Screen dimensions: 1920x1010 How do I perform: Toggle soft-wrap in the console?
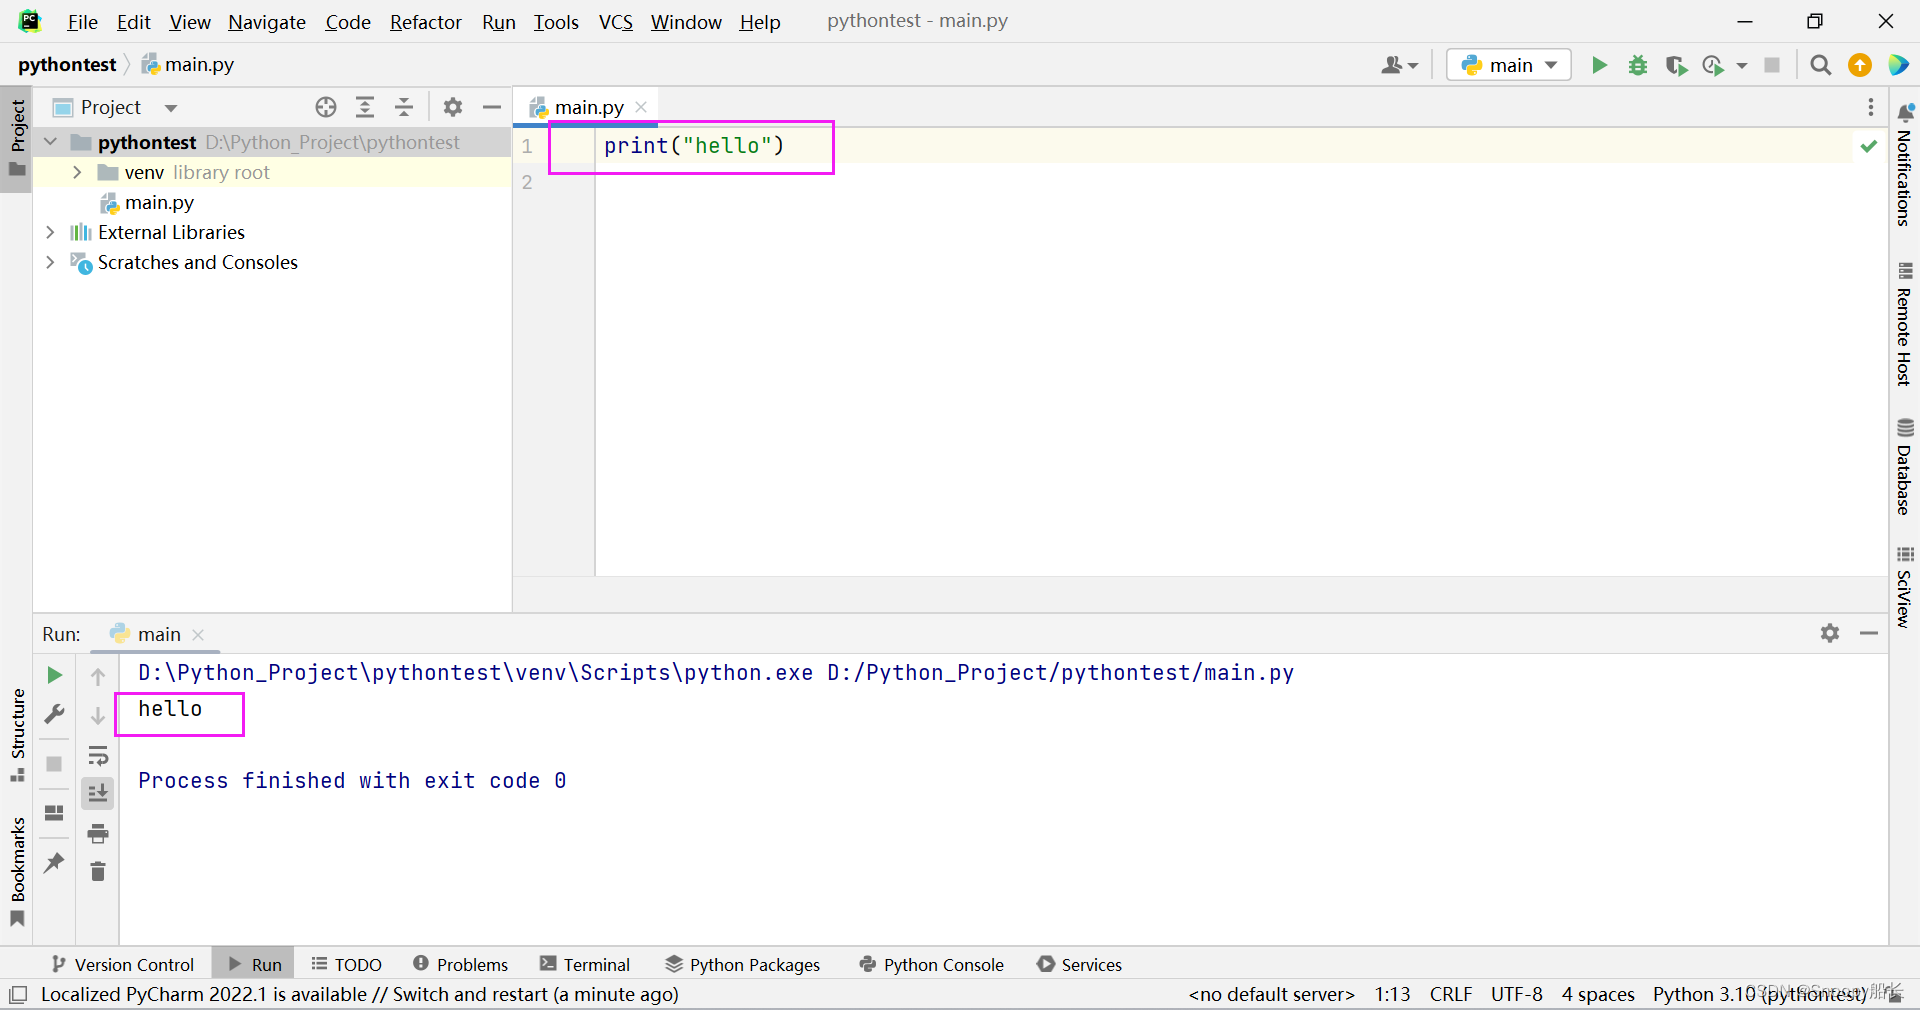(98, 755)
